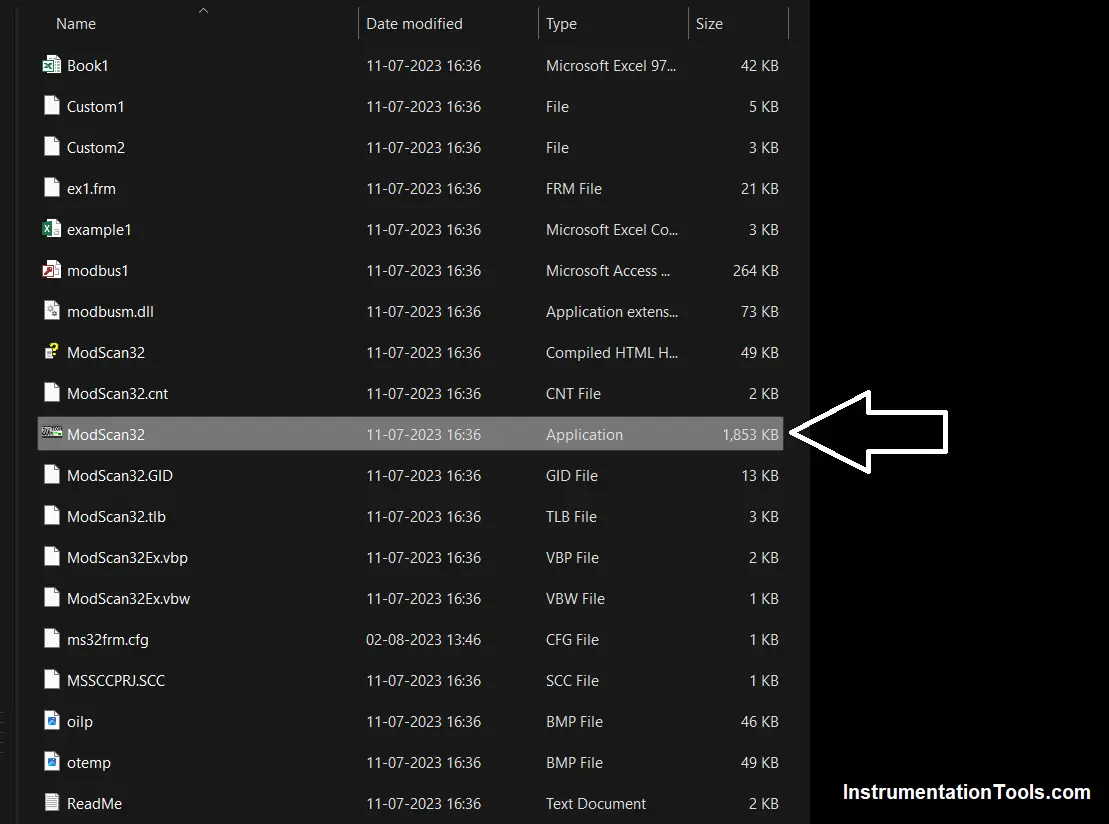
Task: Click the 264 KB size value
Action: pyautogui.click(x=755, y=271)
